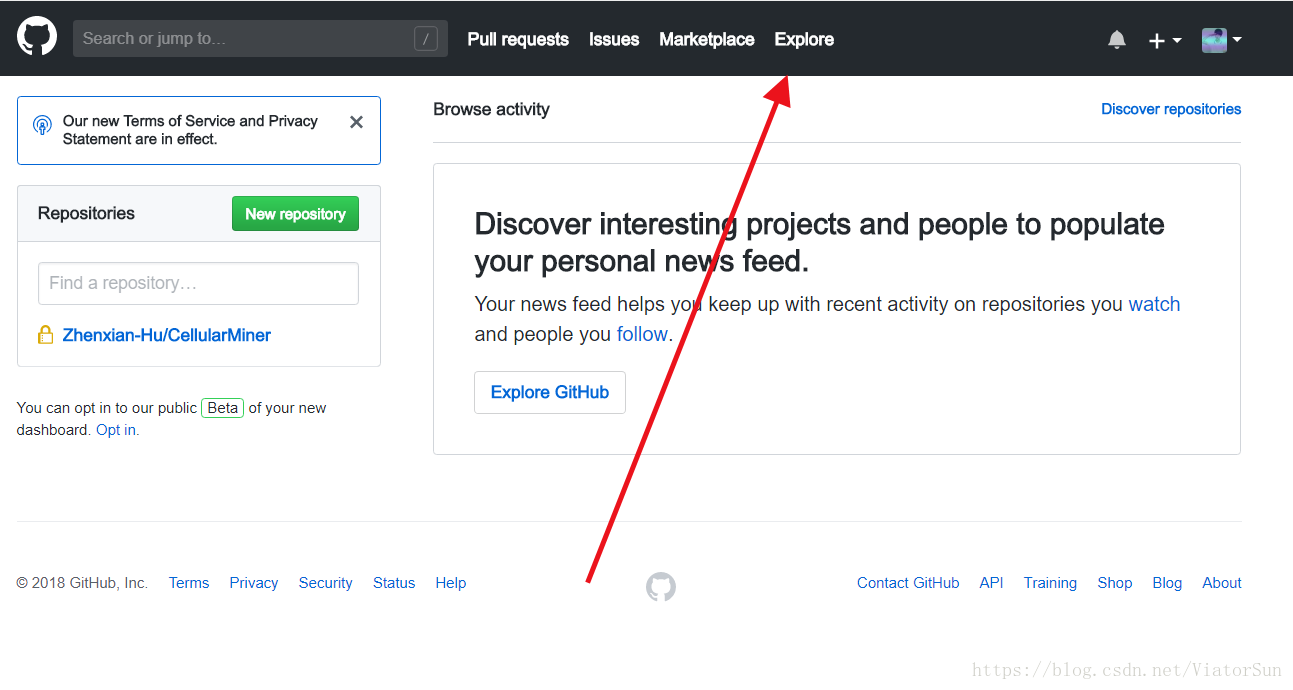This screenshot has width=1293, height=690.
Task: Go to Issues in navigation
Action: point(614,40)
